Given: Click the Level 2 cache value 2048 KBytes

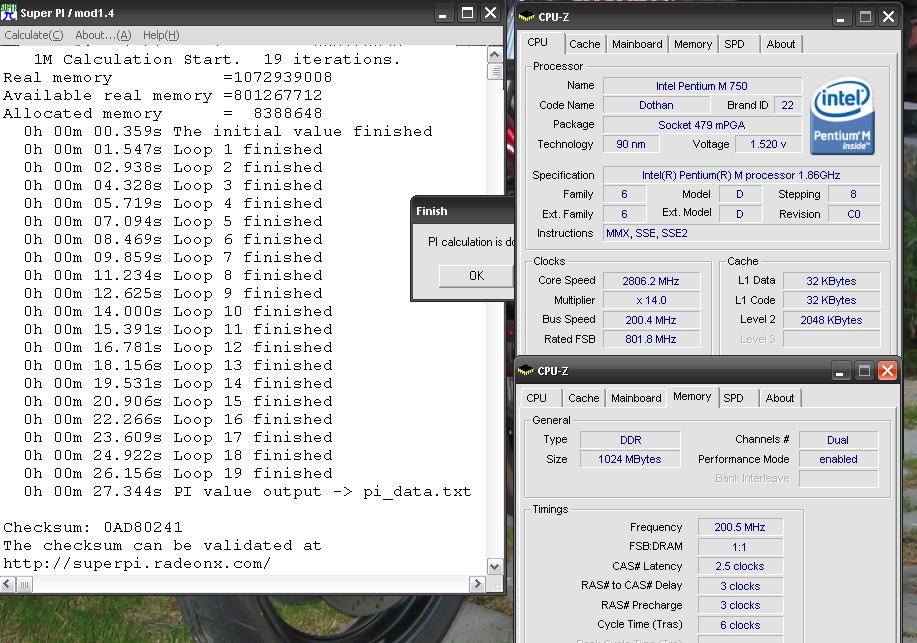Looking at the screenshot, I should tap(831, 320).
